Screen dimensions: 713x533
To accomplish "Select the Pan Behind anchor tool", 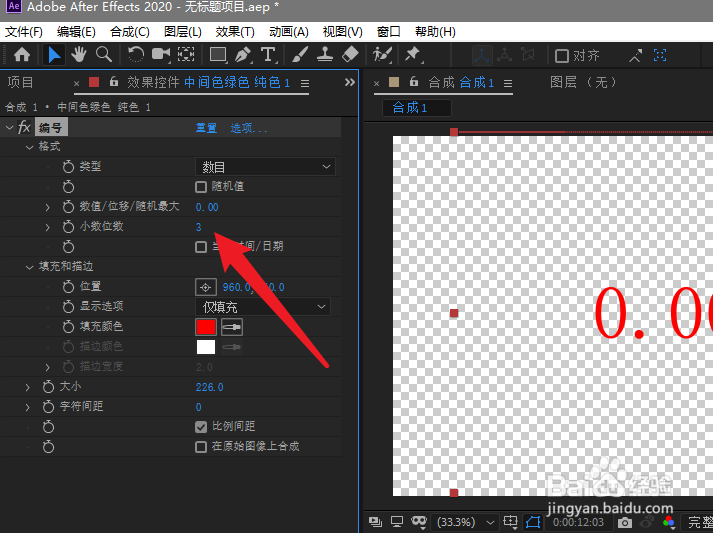I will click(x=186, y=55).
